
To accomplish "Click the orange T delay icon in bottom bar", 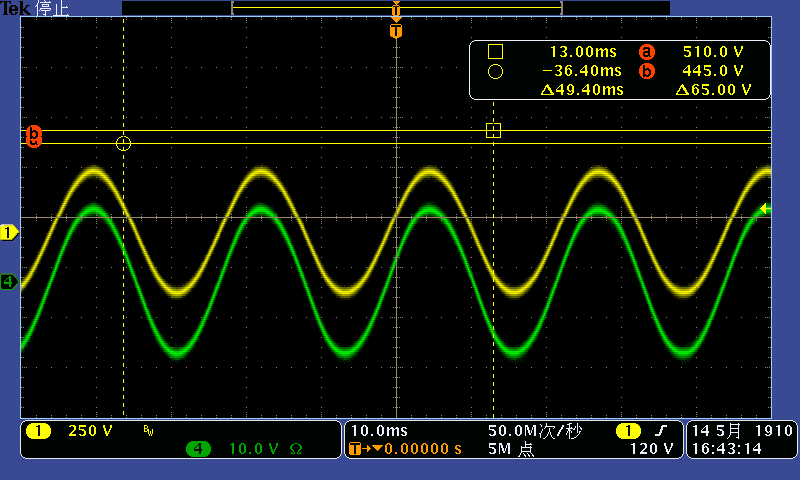I will (x=355, y=449).
